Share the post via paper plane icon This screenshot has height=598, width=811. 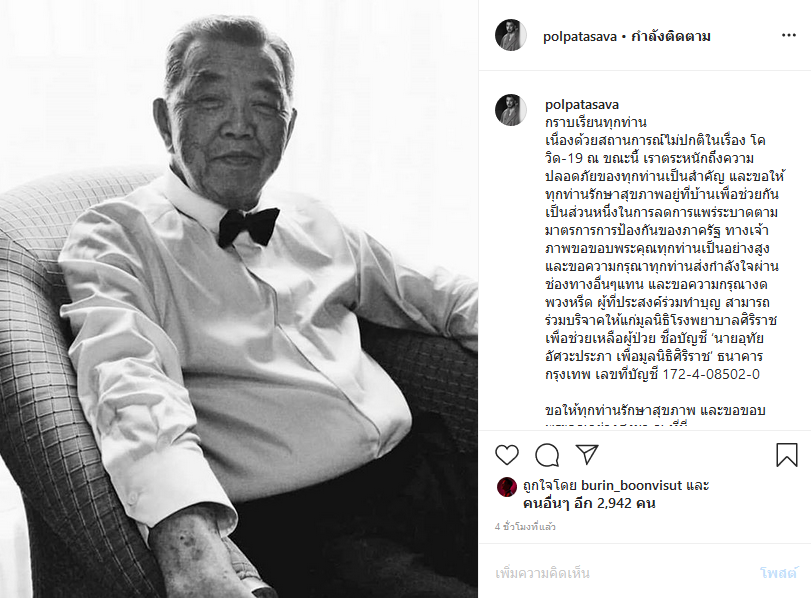[x=587, y=454]
